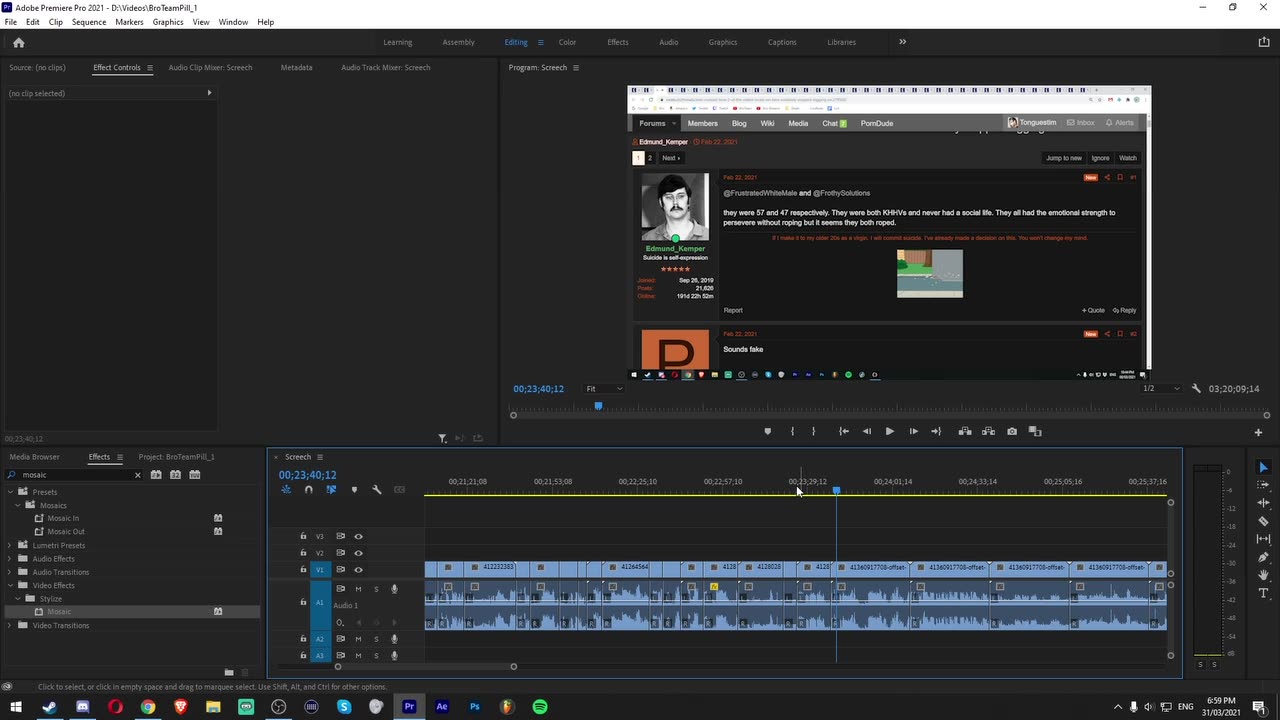Click Mark In button
The image size is (1280, 720).
point(792,431)
